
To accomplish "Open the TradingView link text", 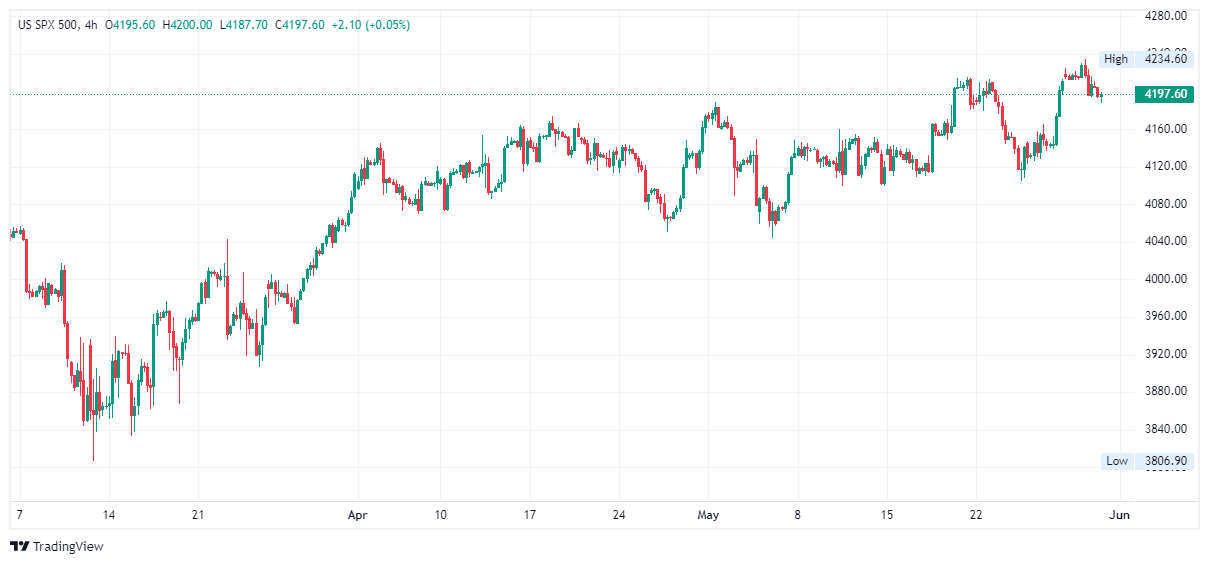I will [68, 546].
